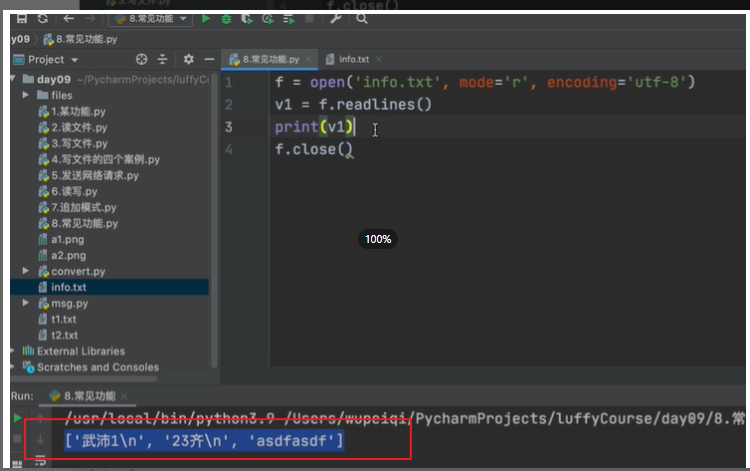Click the Project panel vertical scrollbar

coord(214,220)
